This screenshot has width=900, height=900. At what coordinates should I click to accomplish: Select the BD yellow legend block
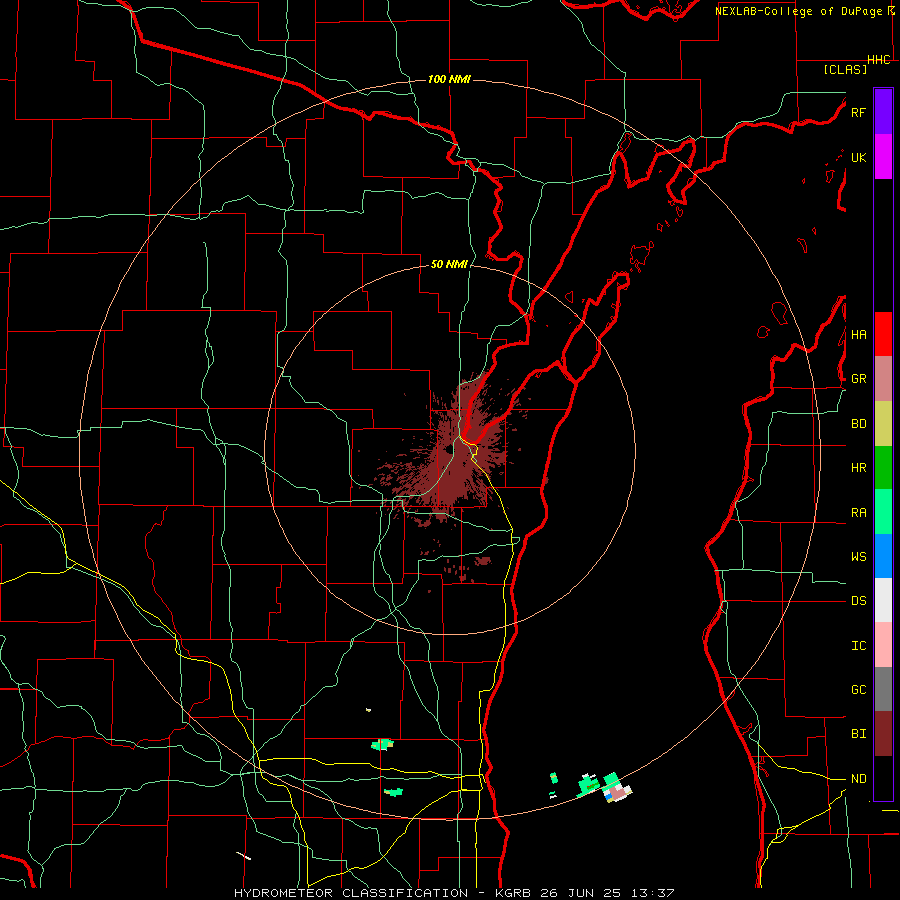click(x=883, y=424)
